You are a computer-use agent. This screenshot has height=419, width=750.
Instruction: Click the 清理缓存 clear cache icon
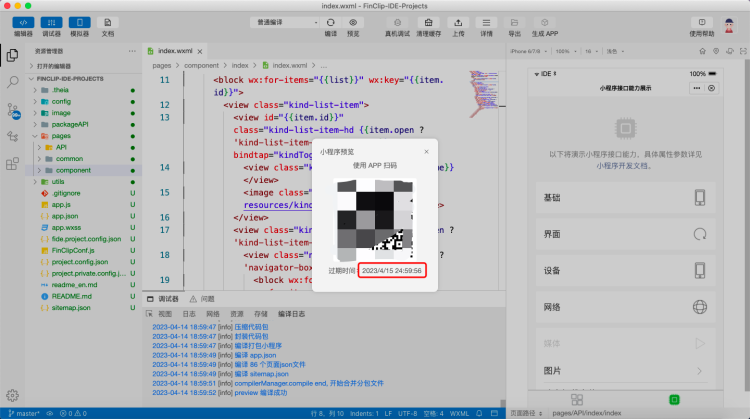tap(429, 22)
